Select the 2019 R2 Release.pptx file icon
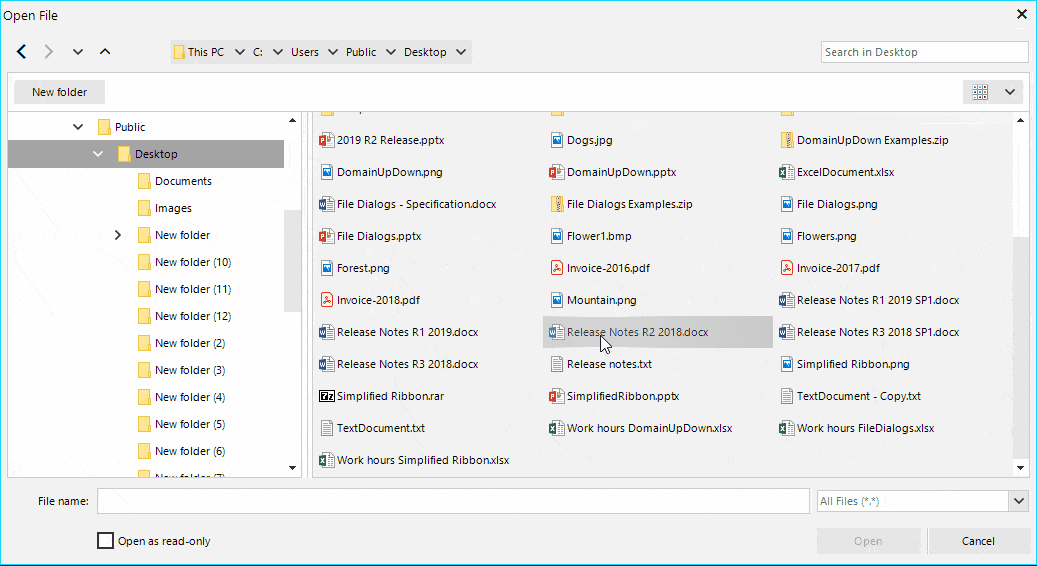This screenshot has height=566, width=1037. pos(326,140)
